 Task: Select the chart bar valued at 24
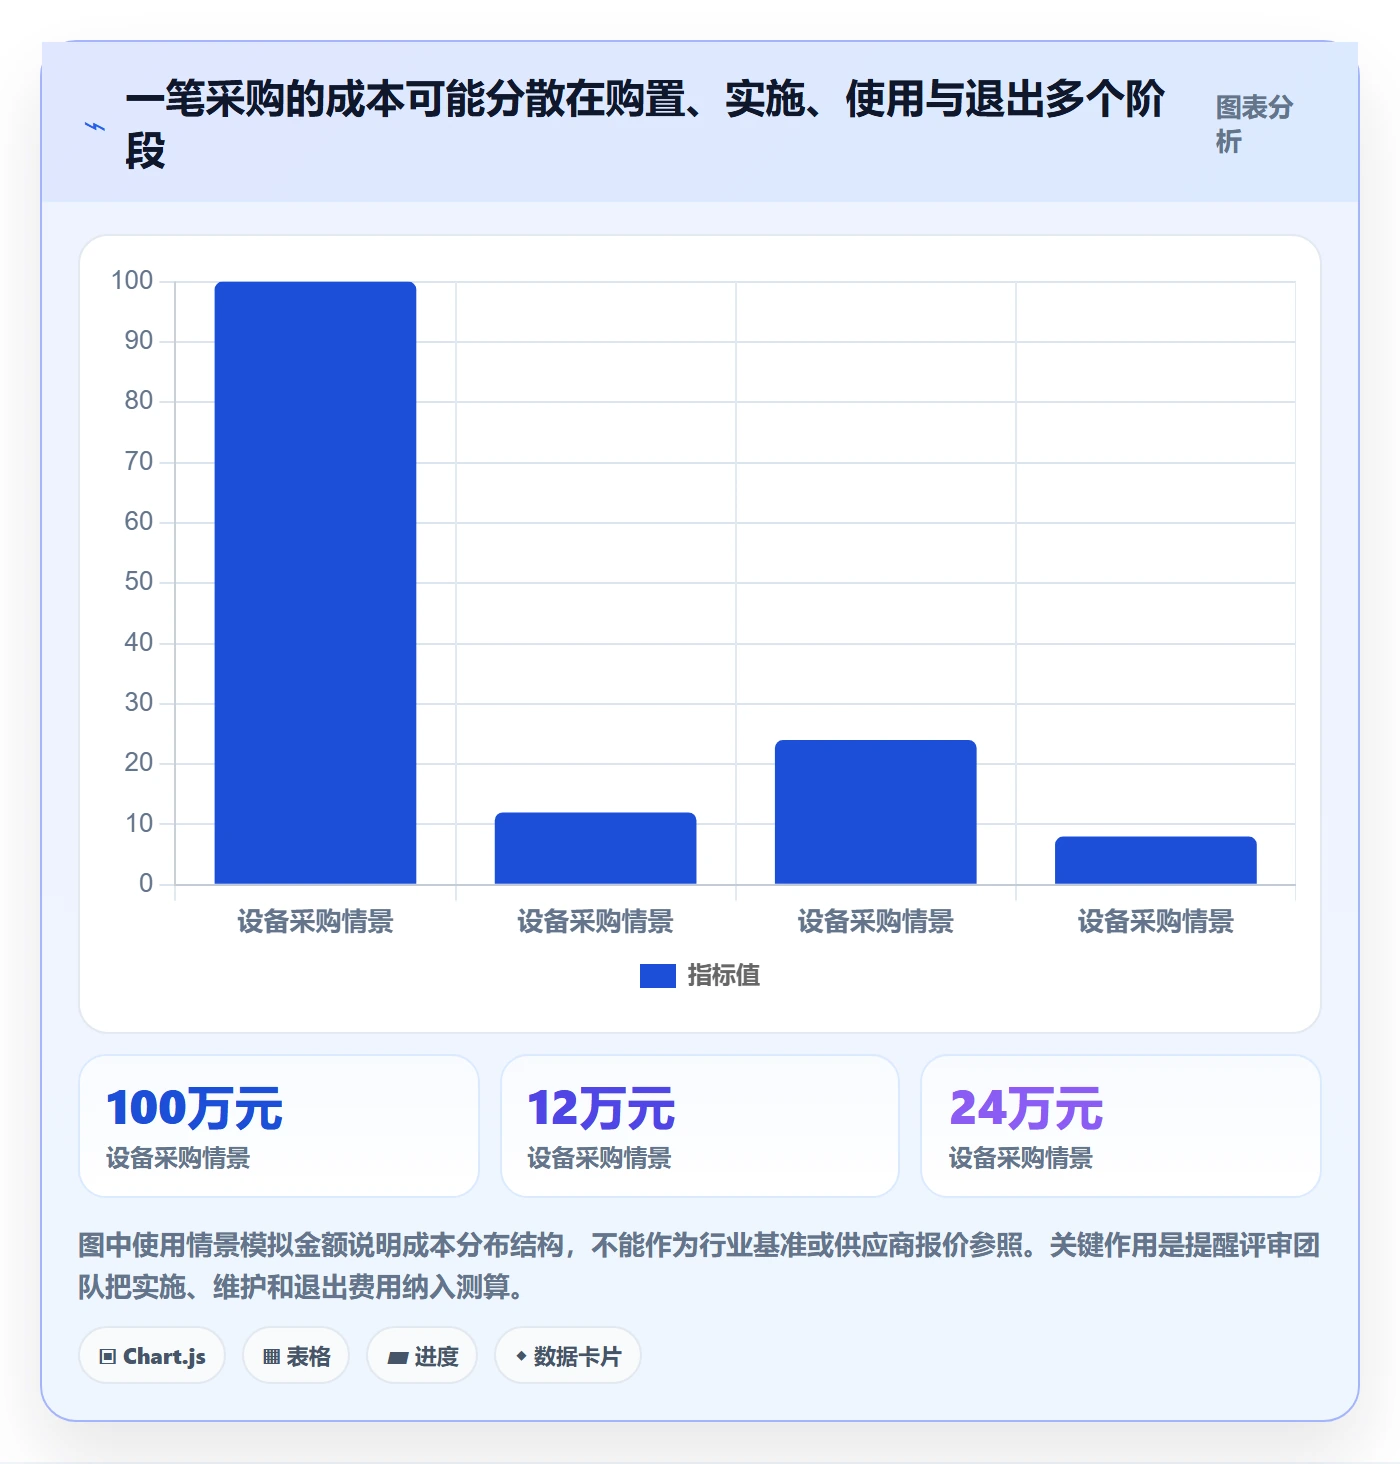pyautogui.click(x=875, y=812)
